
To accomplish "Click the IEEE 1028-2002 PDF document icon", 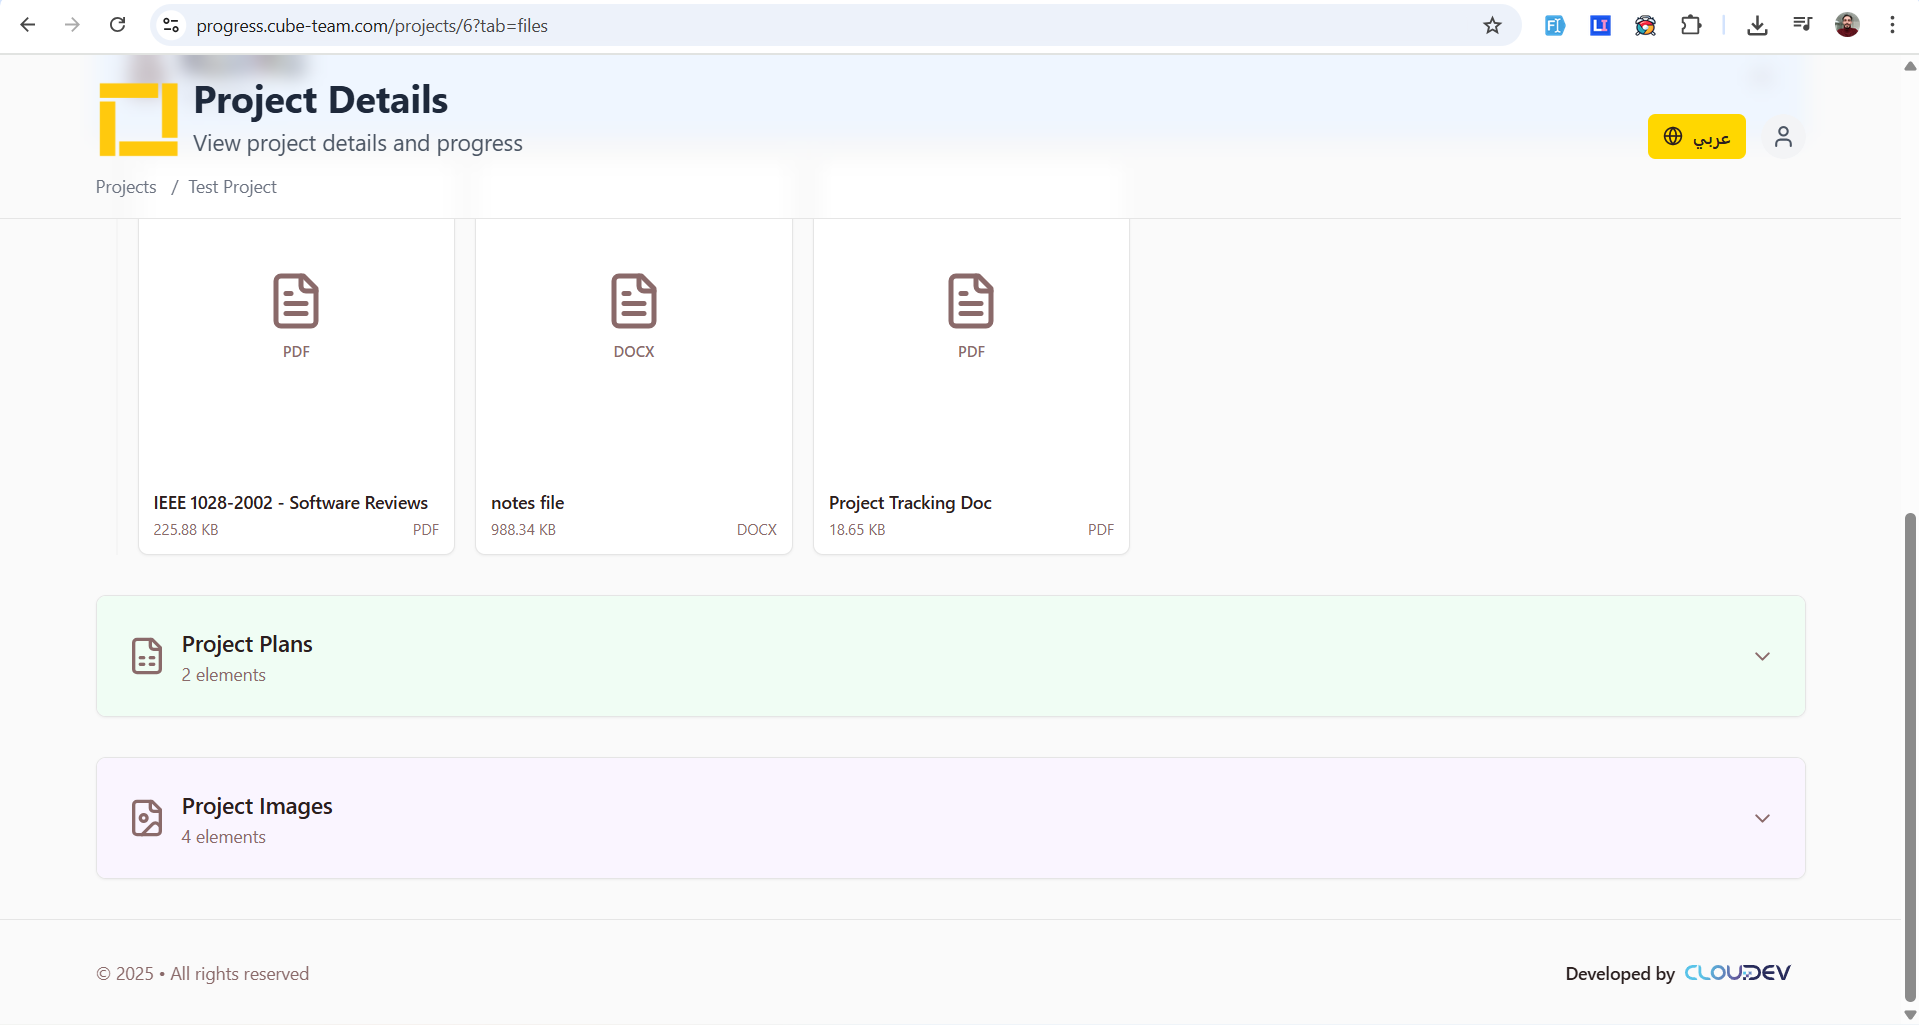I will pyautogui.click(x=296, y=301).
